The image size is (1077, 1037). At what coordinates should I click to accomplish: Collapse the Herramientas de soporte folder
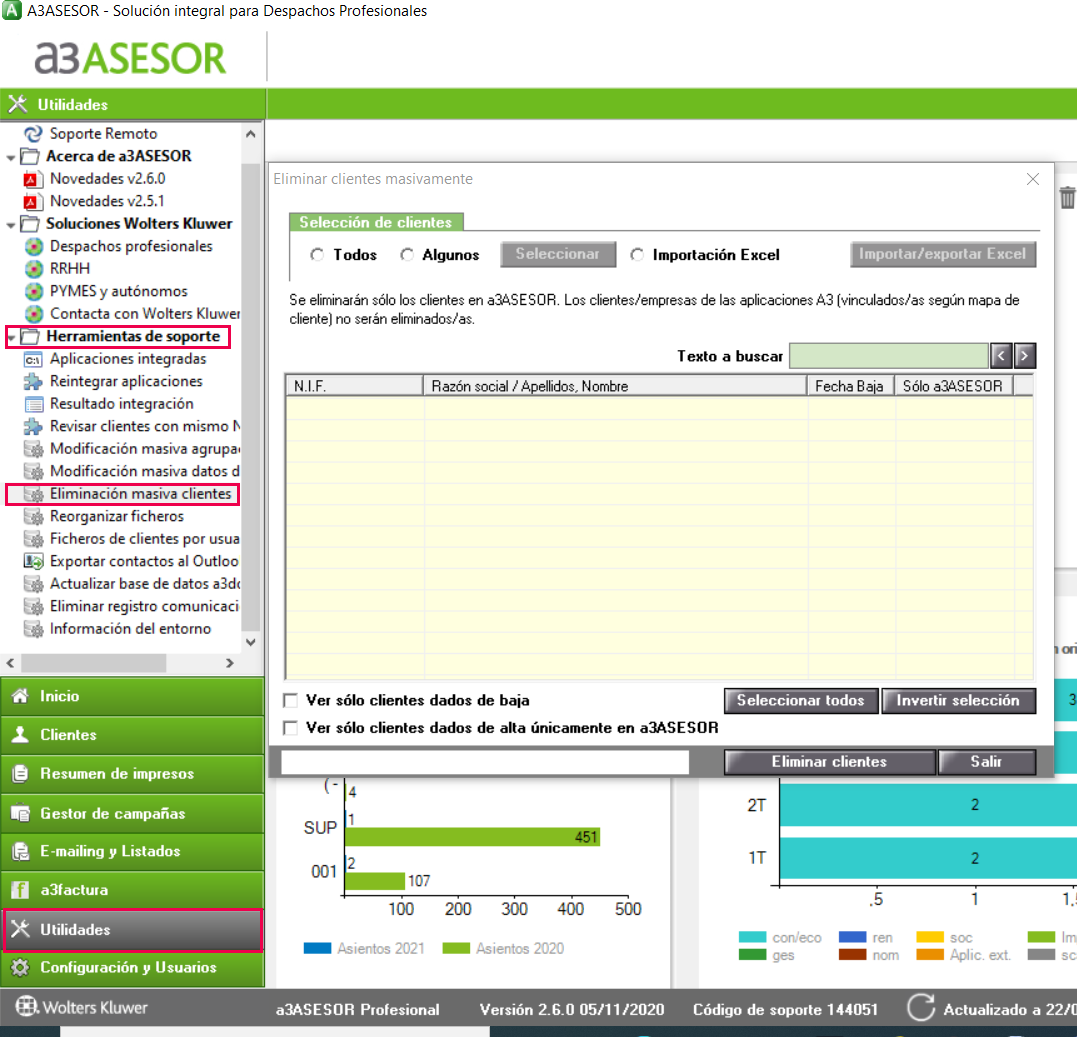10,337
